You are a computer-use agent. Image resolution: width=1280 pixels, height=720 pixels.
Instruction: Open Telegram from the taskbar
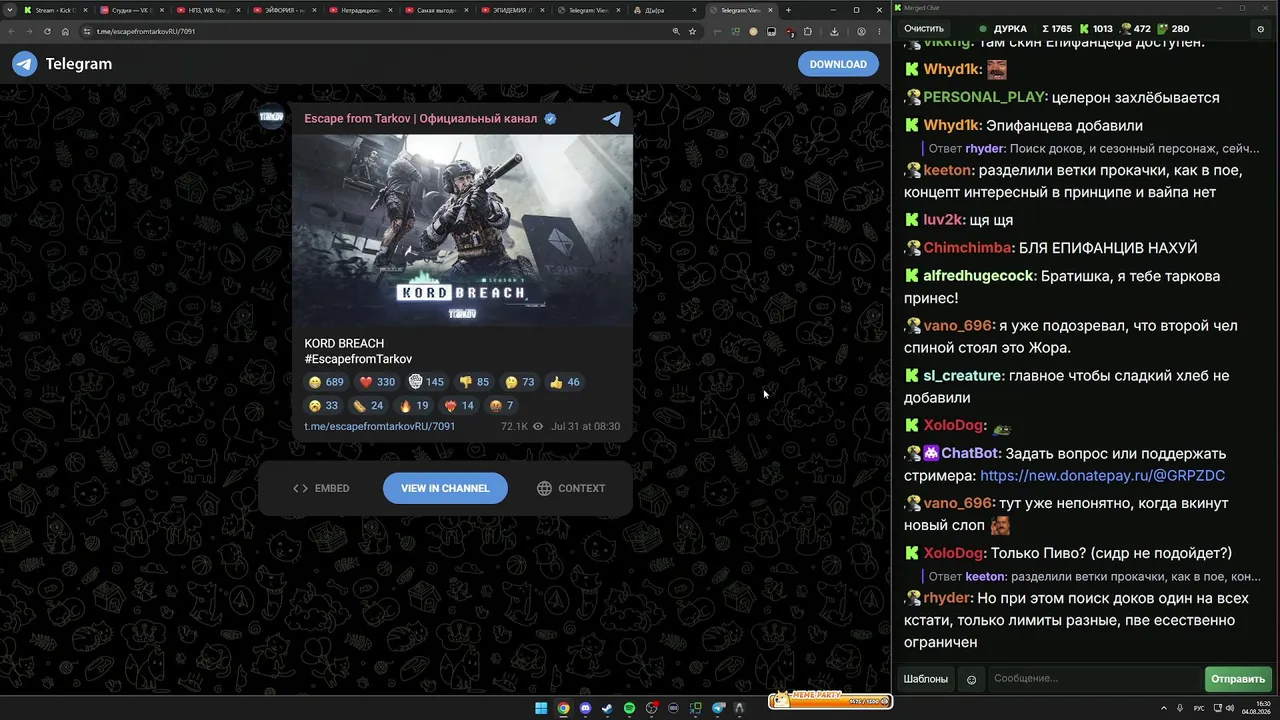click(718, 708)
